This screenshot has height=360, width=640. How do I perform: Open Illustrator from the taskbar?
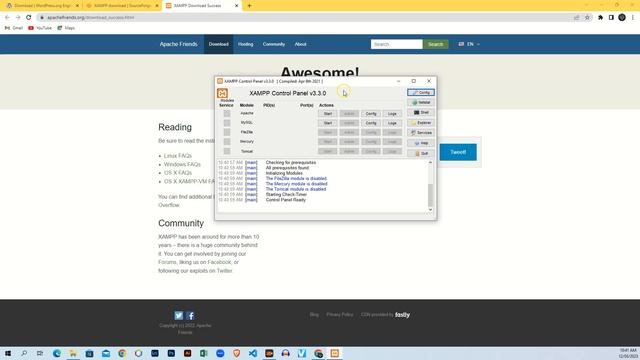click(x=187, y=353)
